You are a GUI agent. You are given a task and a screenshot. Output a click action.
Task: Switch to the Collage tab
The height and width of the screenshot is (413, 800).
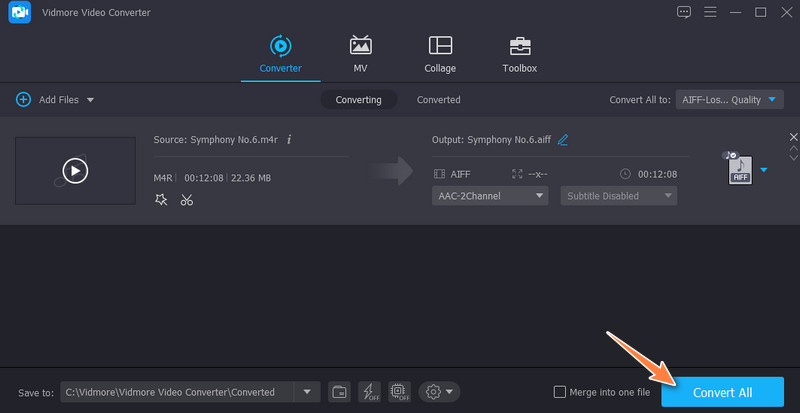[440, 55]
